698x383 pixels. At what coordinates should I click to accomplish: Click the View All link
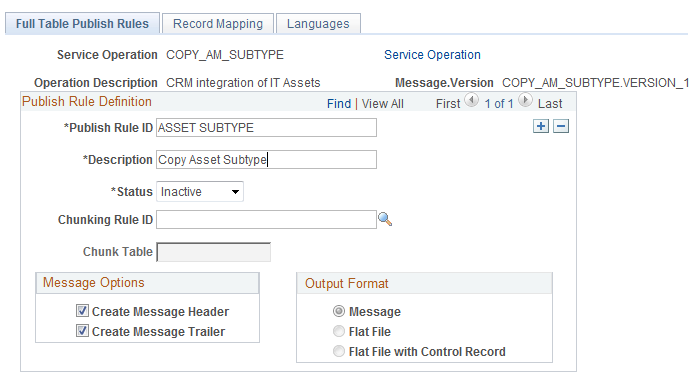(383, 104)
